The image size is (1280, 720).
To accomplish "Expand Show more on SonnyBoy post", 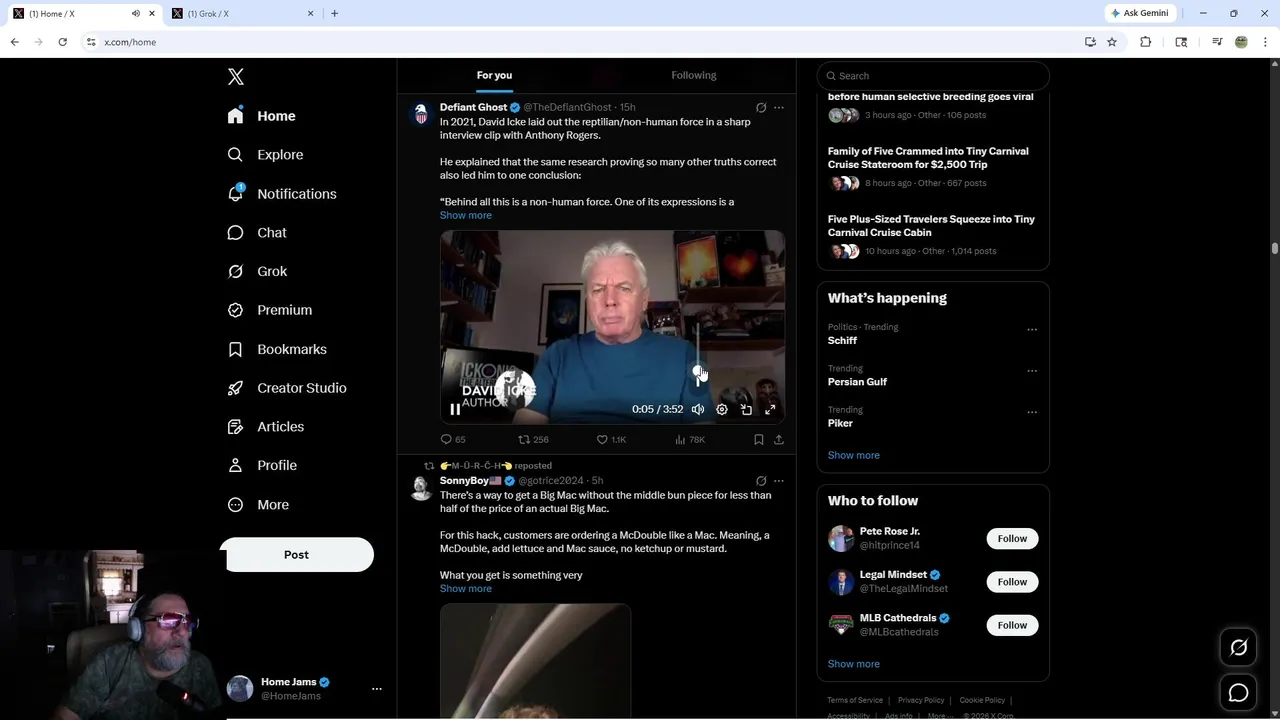I will tap(465, 588).
